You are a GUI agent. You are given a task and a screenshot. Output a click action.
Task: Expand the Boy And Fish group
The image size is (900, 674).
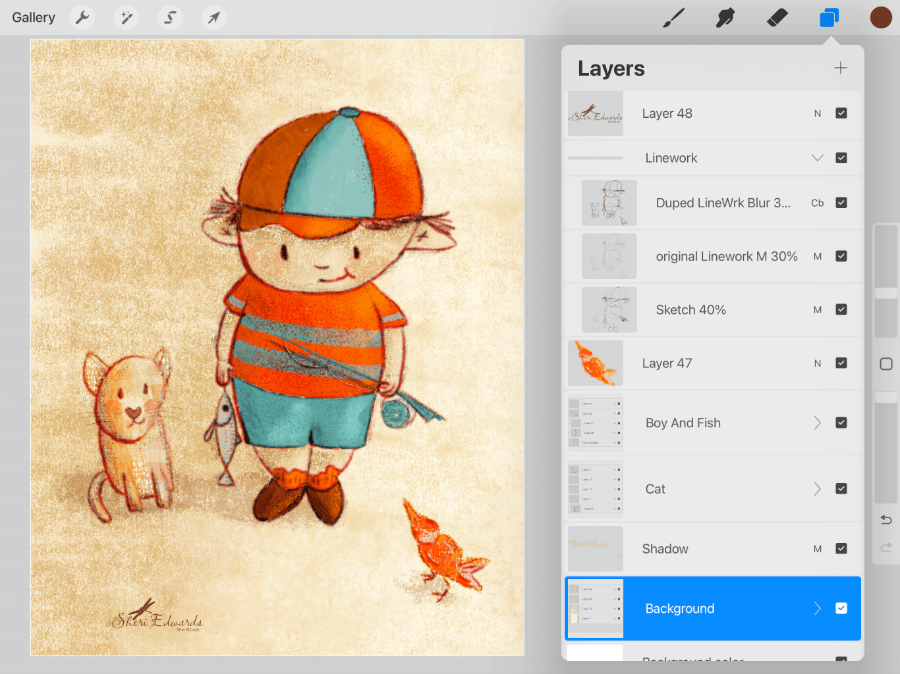[x=817, y=423]
